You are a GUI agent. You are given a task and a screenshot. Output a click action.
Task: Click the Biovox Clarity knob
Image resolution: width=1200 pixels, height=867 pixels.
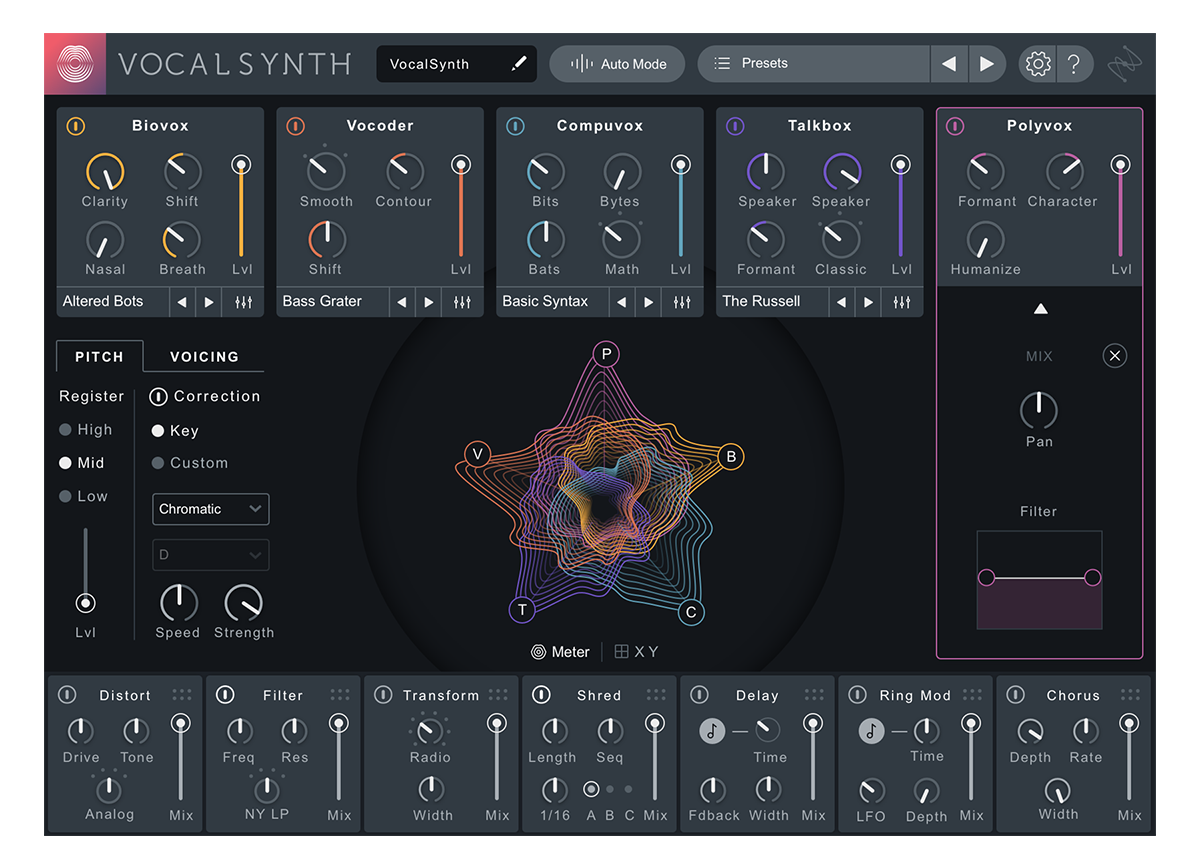point(104,172)
